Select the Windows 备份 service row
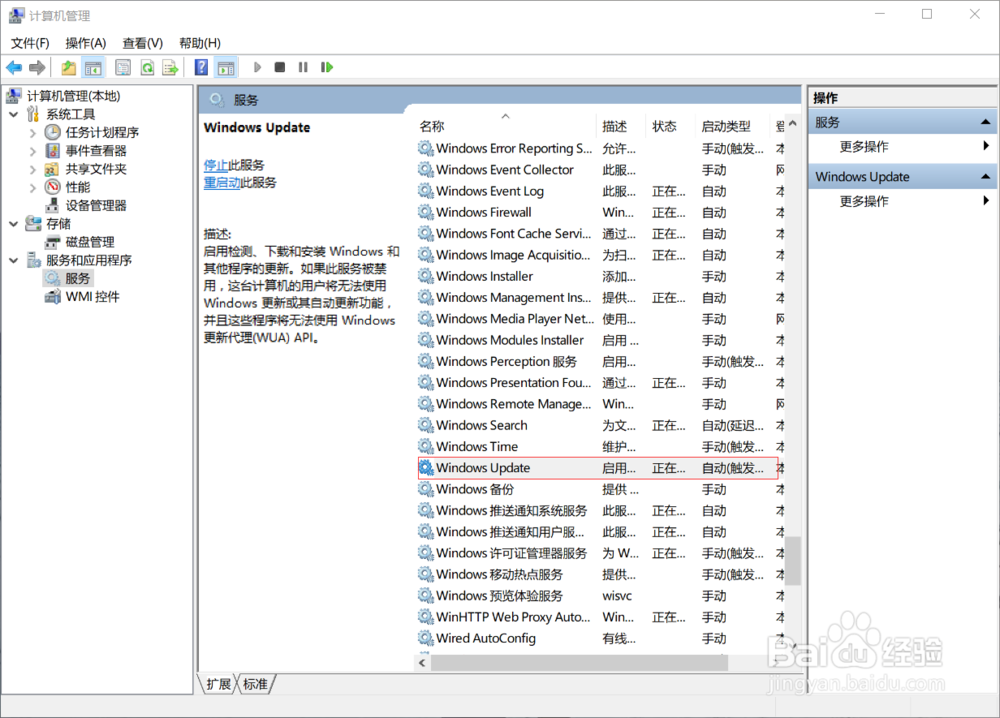 [x=600, y=489]
